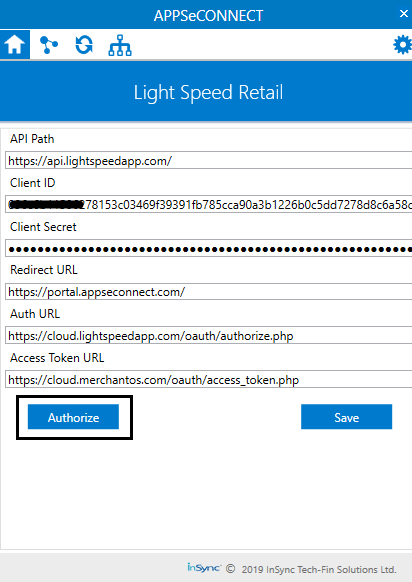Click the InSync logo in footer
This screenshot has height=582, width=412.
(x=204, y=568)
